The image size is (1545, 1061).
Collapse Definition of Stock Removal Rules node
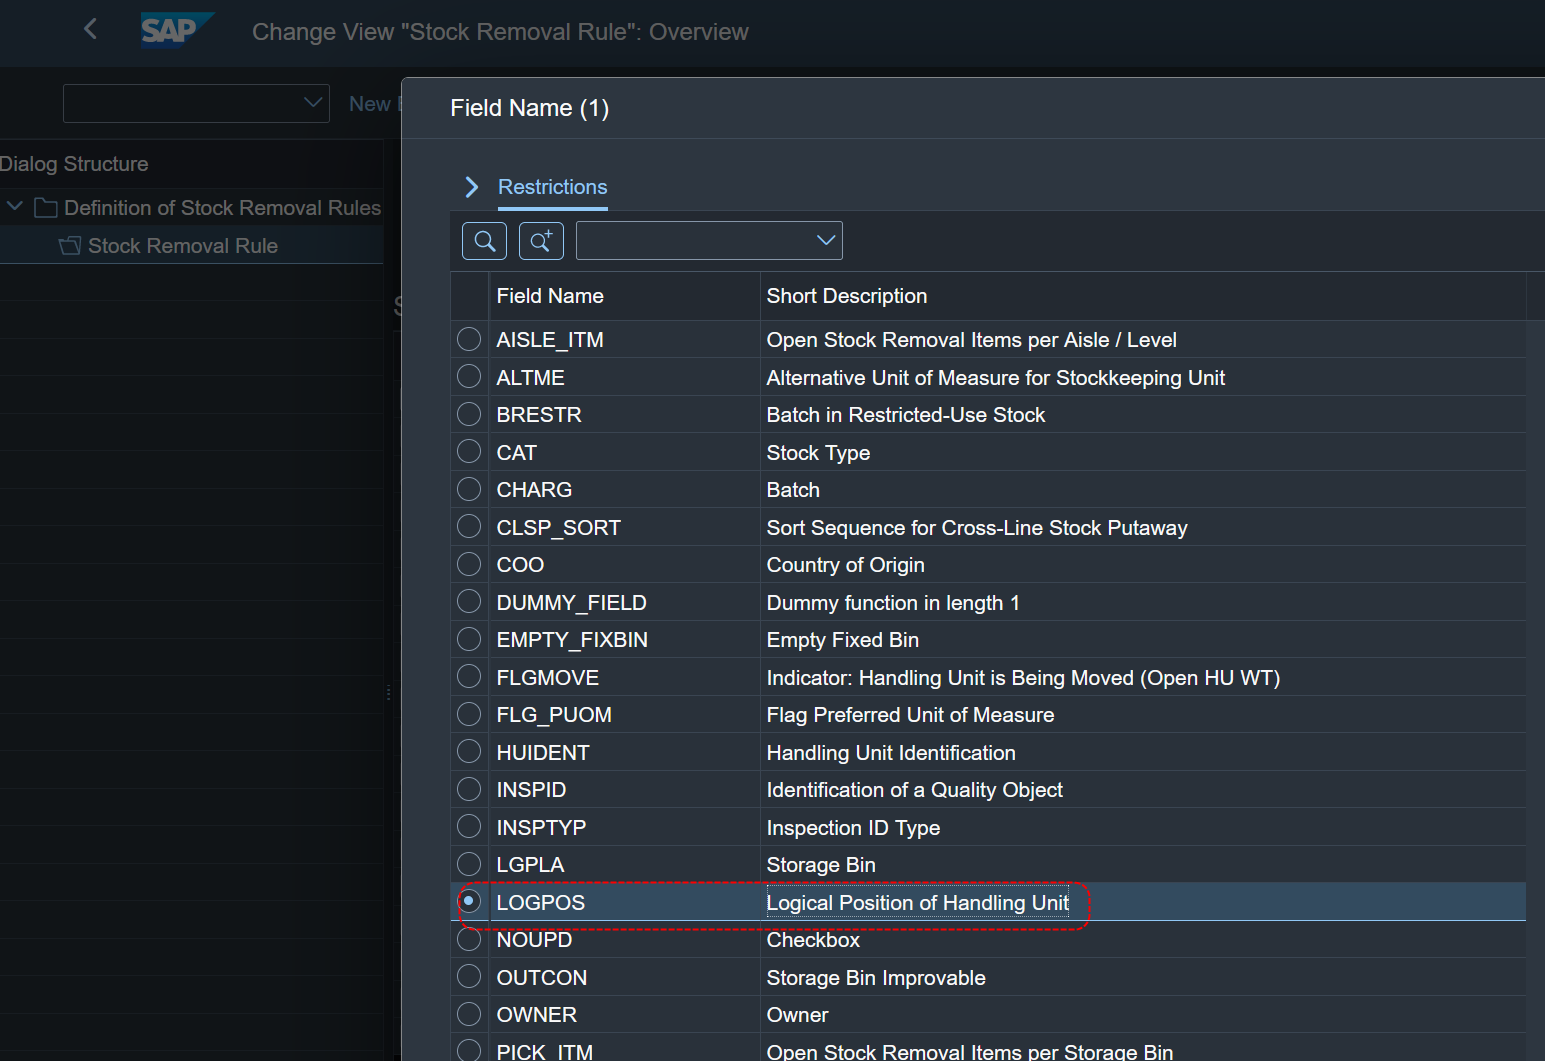[x=15, y=207]
